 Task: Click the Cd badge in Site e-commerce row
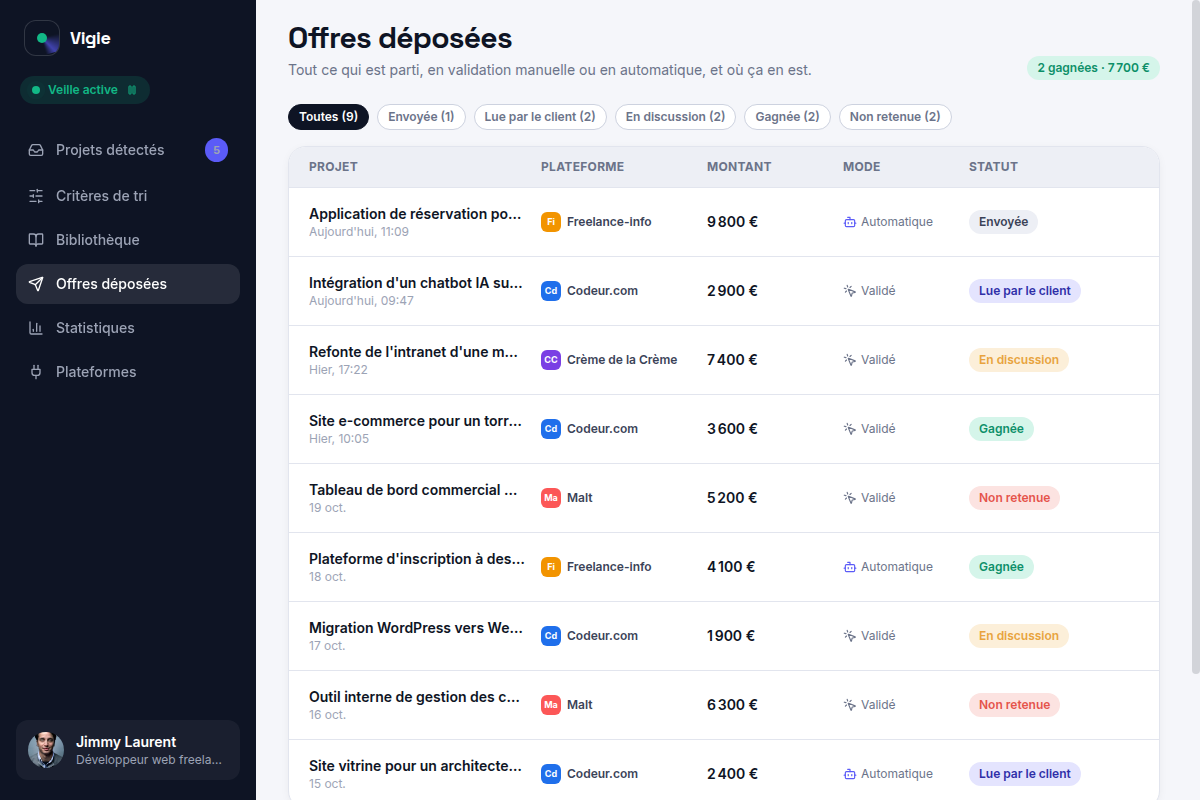pyautogui.click(x=551, y=429)
